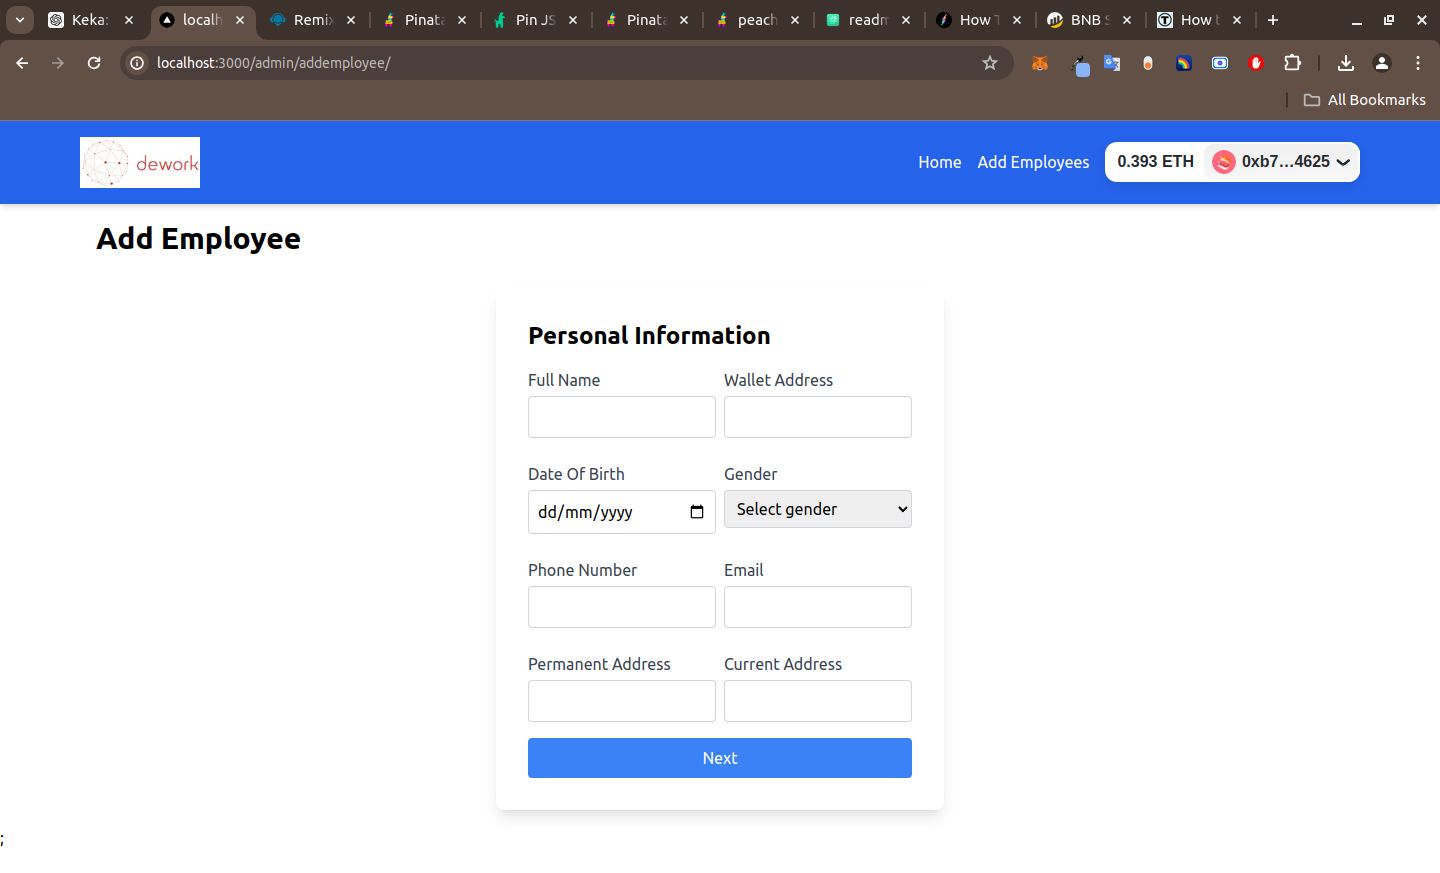Open the browser Downloads icon

pos(1346,63)
